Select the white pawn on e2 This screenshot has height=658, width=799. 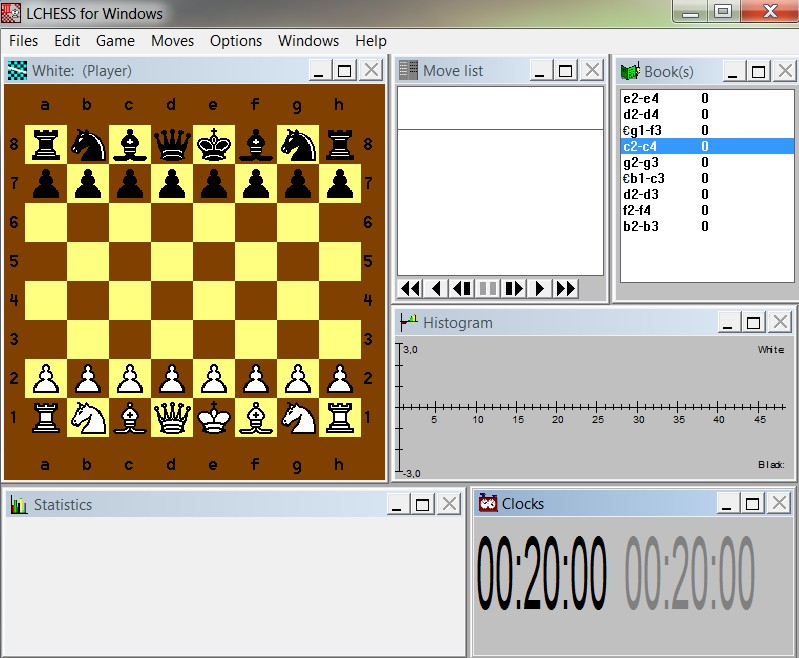(214, 379)
